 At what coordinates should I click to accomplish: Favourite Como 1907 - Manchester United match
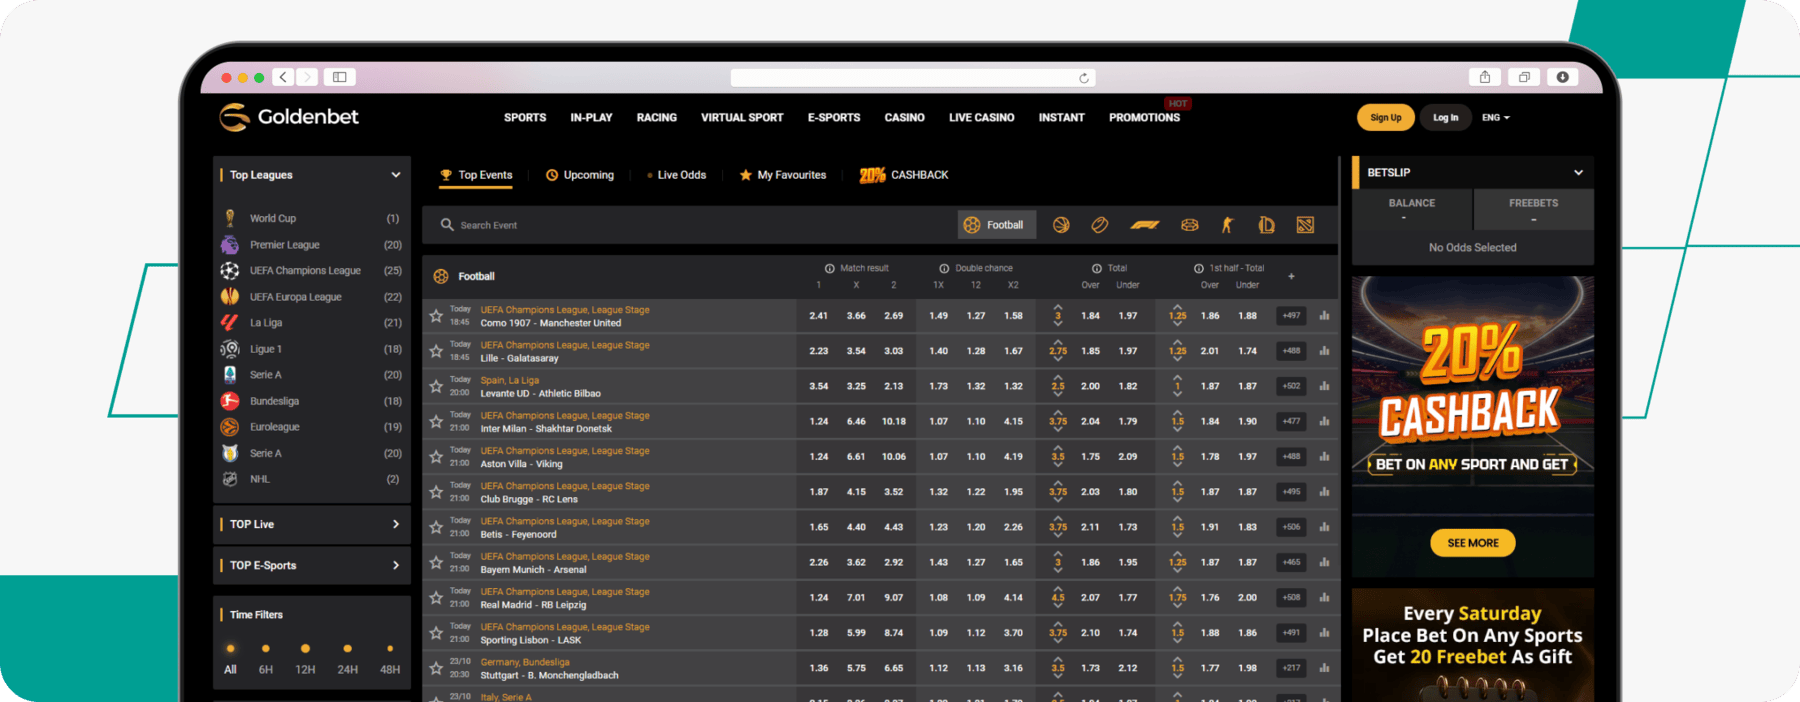coord(436,316)
